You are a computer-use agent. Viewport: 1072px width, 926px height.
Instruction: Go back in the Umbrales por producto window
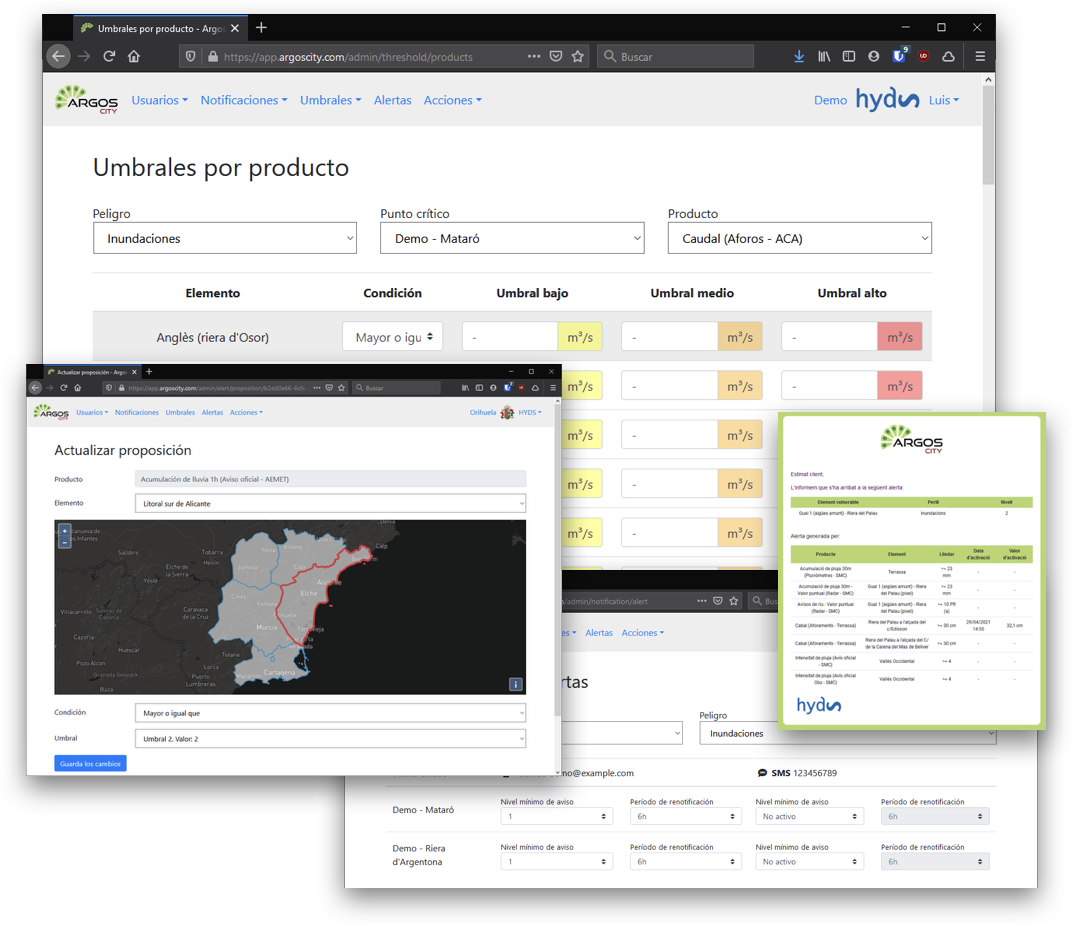pos(59,56)
